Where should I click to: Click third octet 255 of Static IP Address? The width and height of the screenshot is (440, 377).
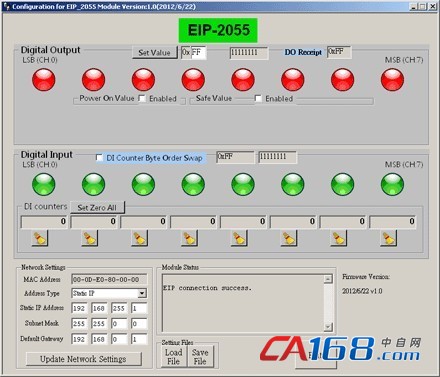(119, 308)
